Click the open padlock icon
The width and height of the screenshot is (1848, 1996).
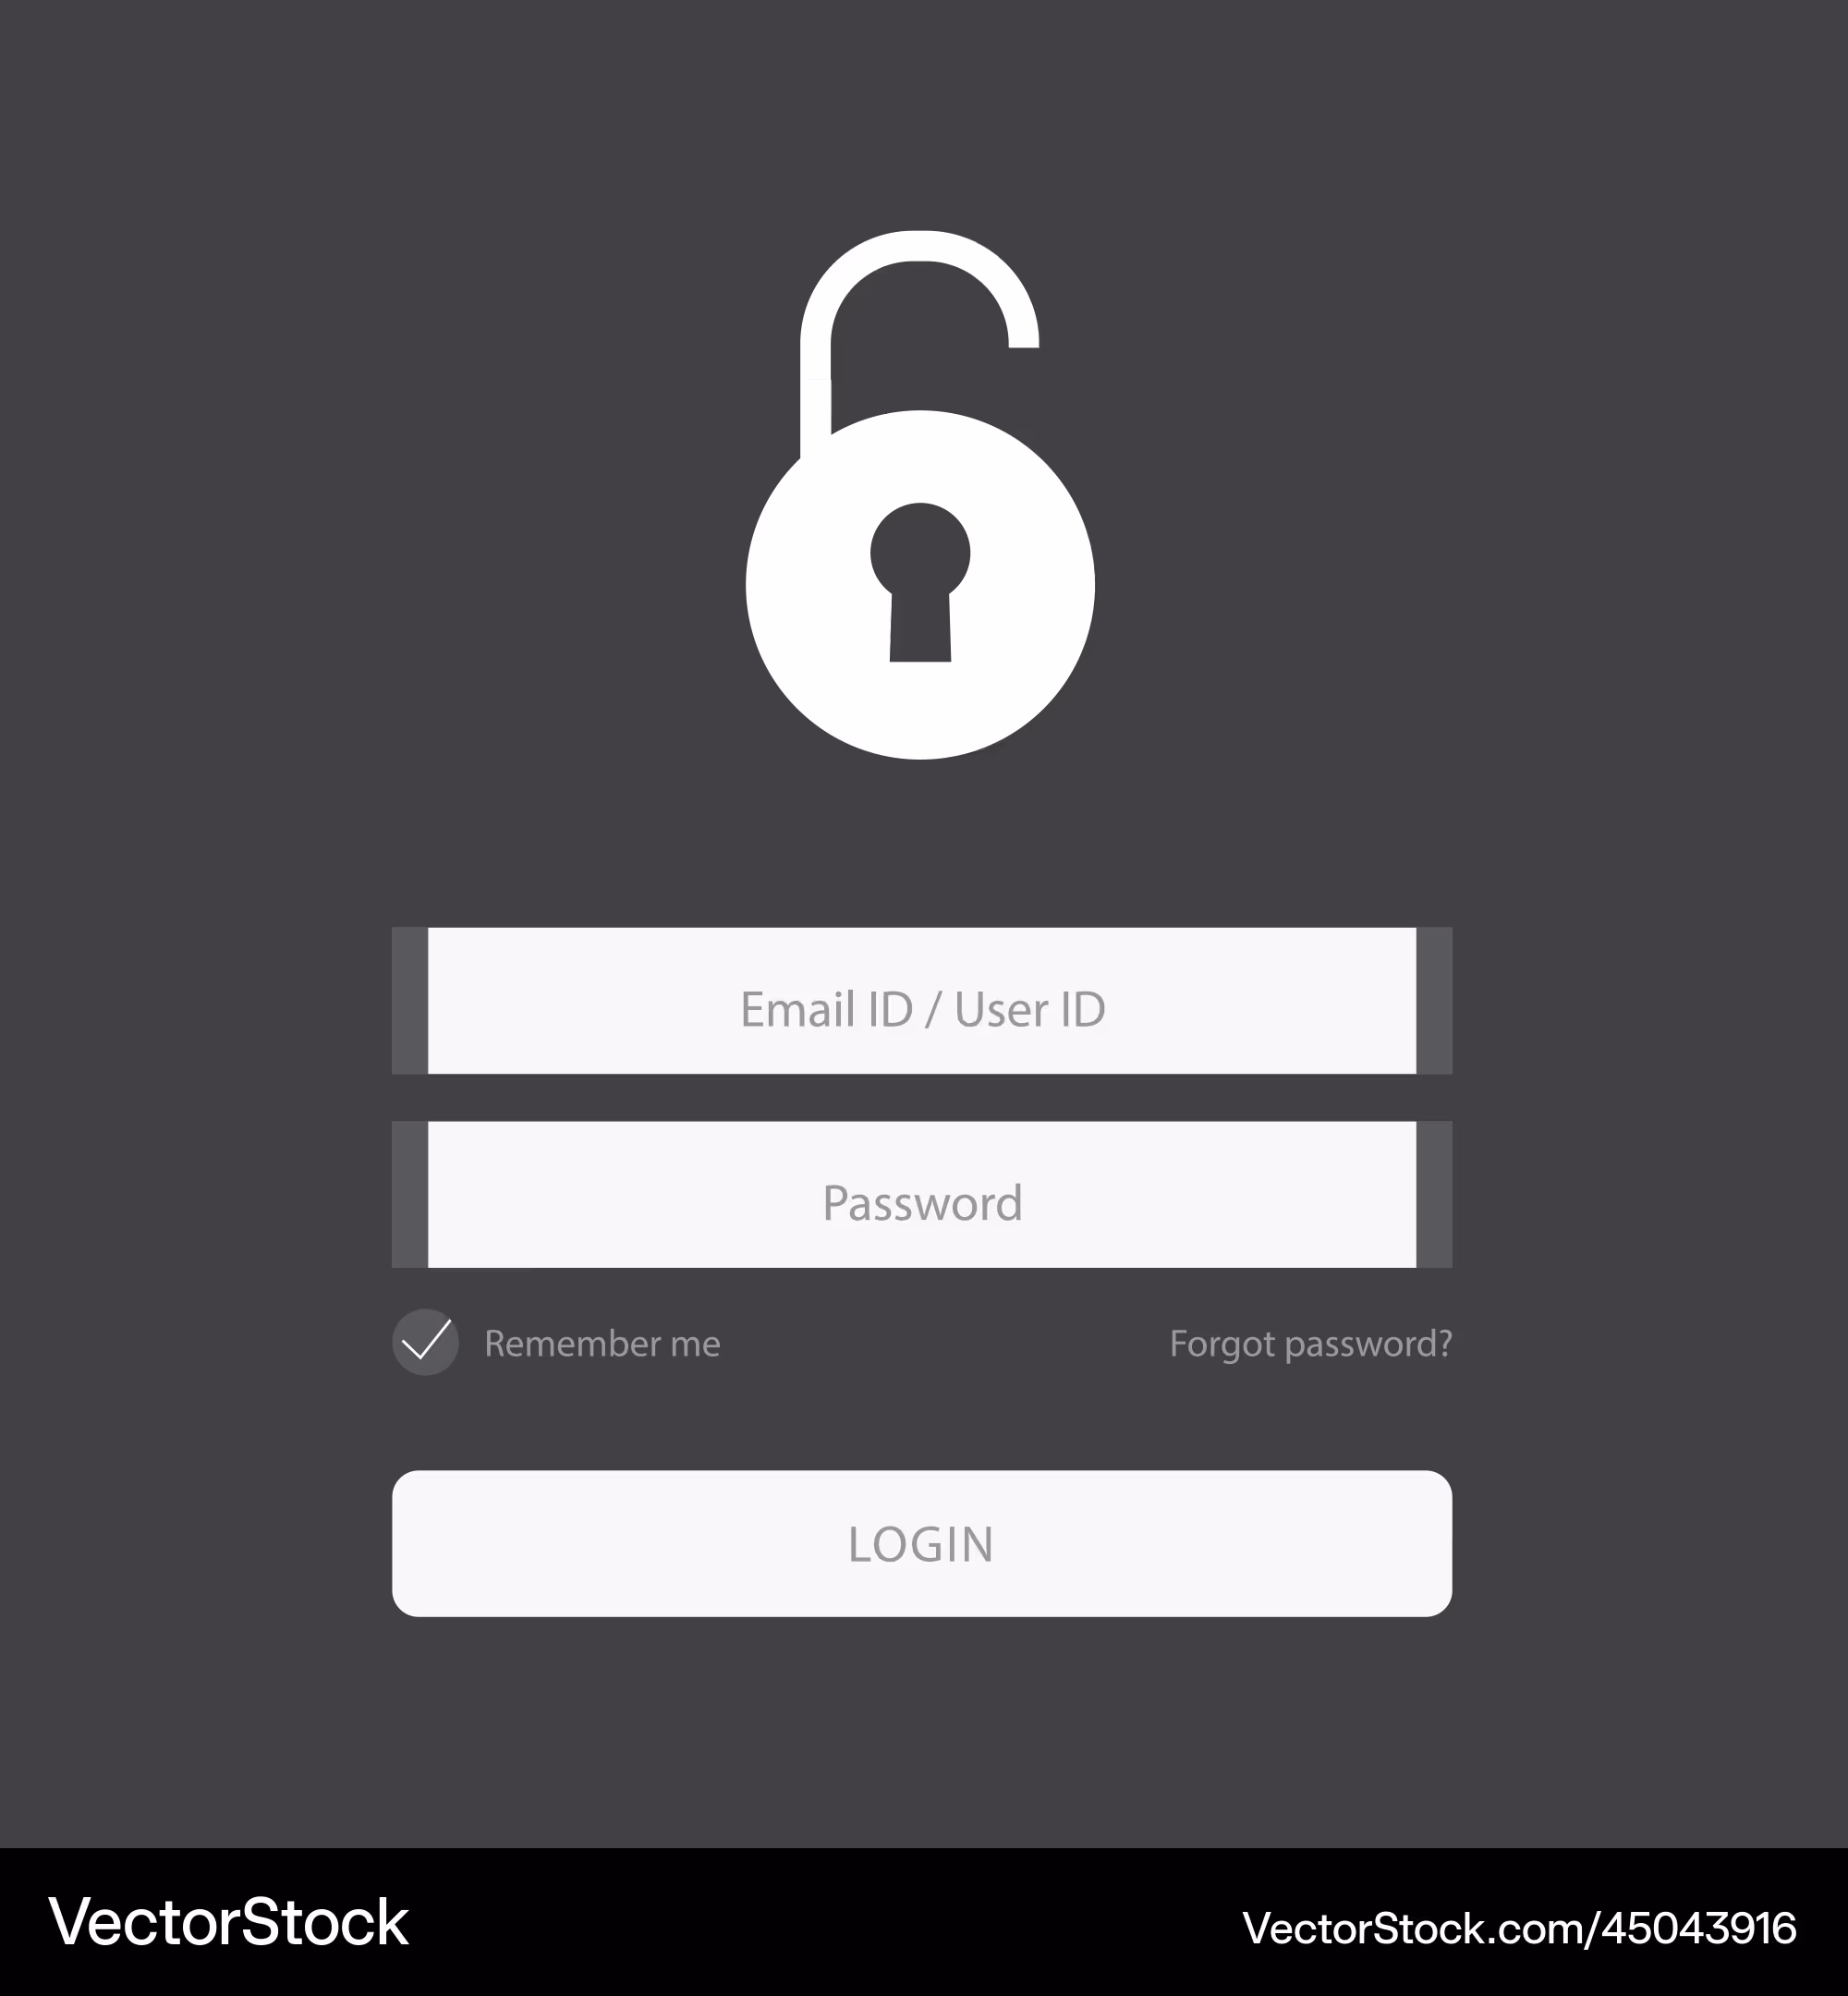click(920, 495)
